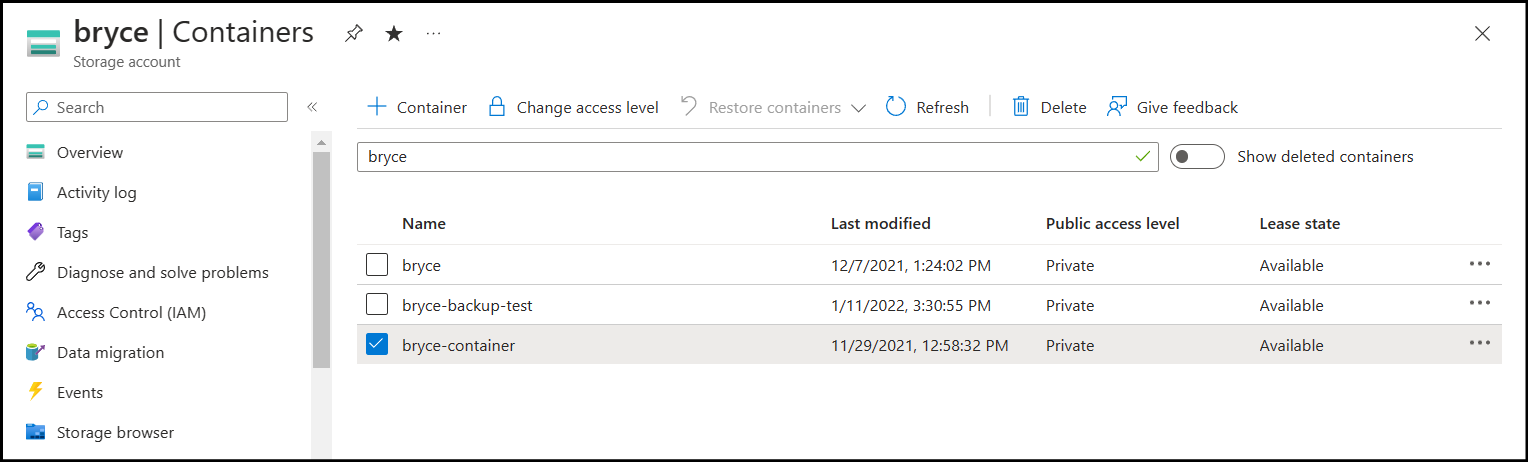Viewport: 1528px width, 462px height.
Task: Open the header ellipsis menu
Action: pos(433,34)
